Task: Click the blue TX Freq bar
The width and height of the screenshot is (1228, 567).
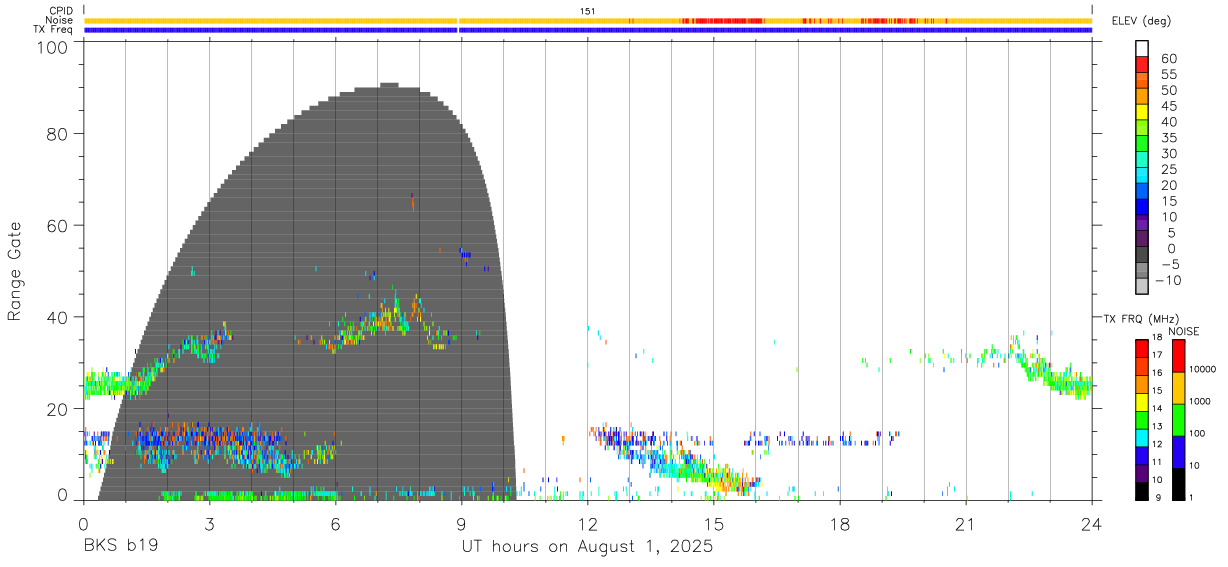Action: tap(588, 30)
